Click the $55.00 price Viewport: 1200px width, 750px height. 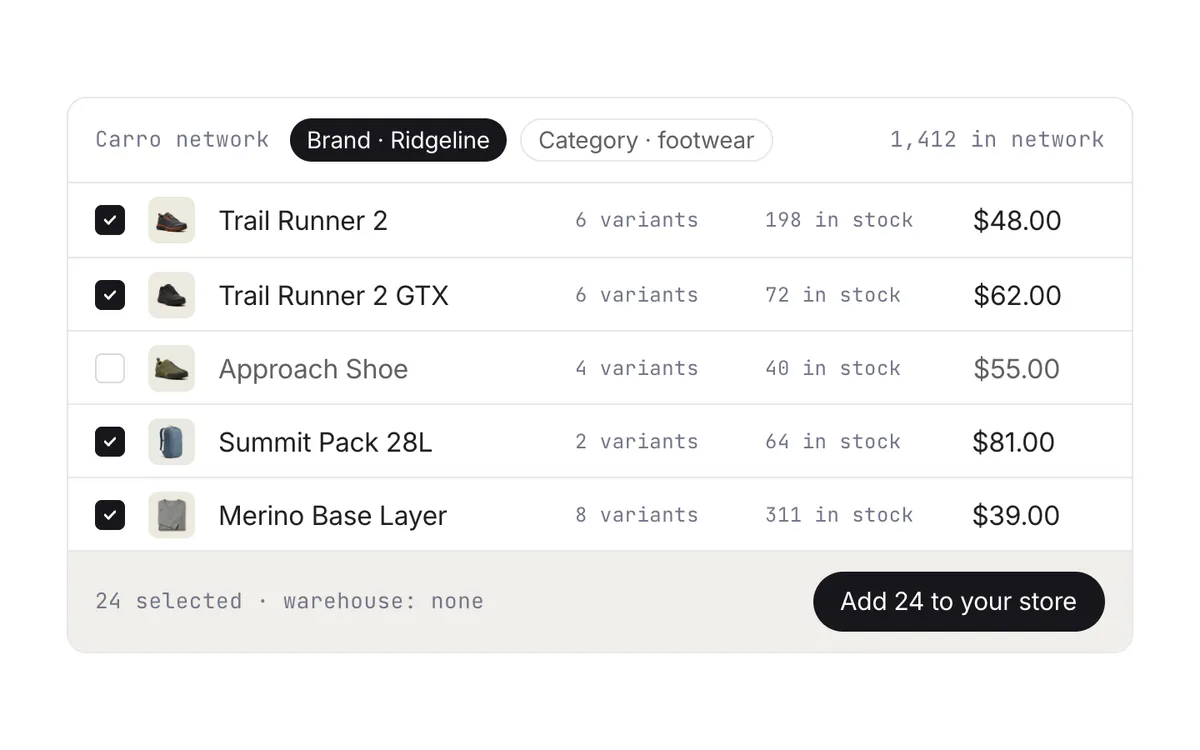1016,368
